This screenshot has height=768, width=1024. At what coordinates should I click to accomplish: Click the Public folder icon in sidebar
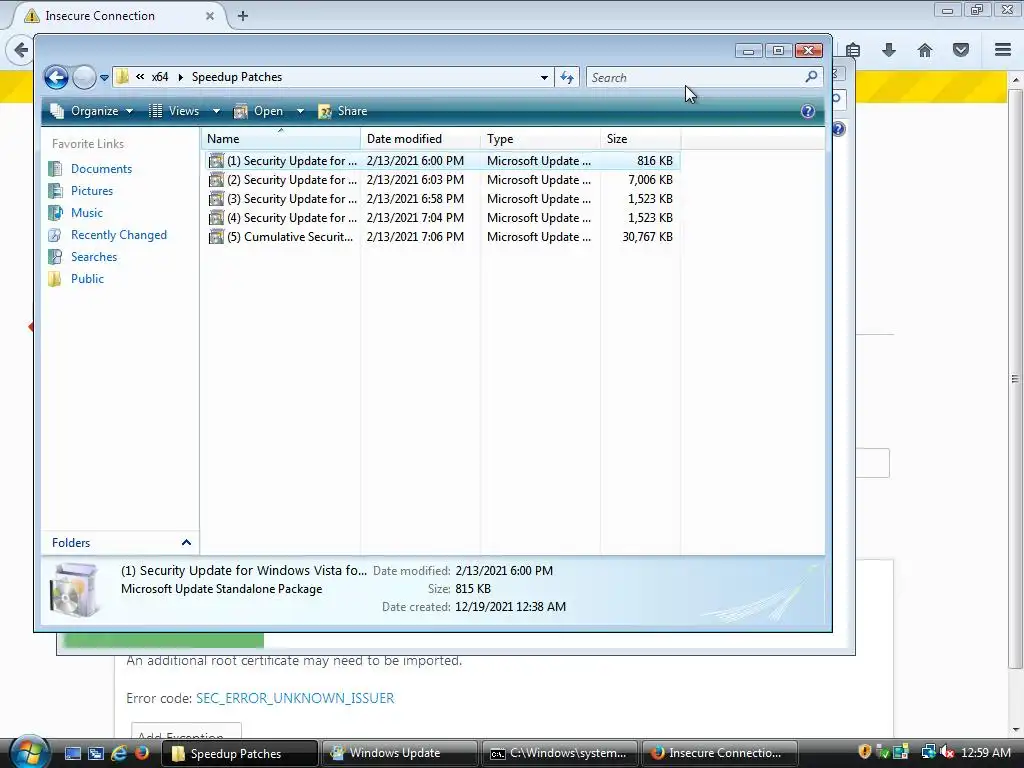pyautogui.click(x=56, y=279)
